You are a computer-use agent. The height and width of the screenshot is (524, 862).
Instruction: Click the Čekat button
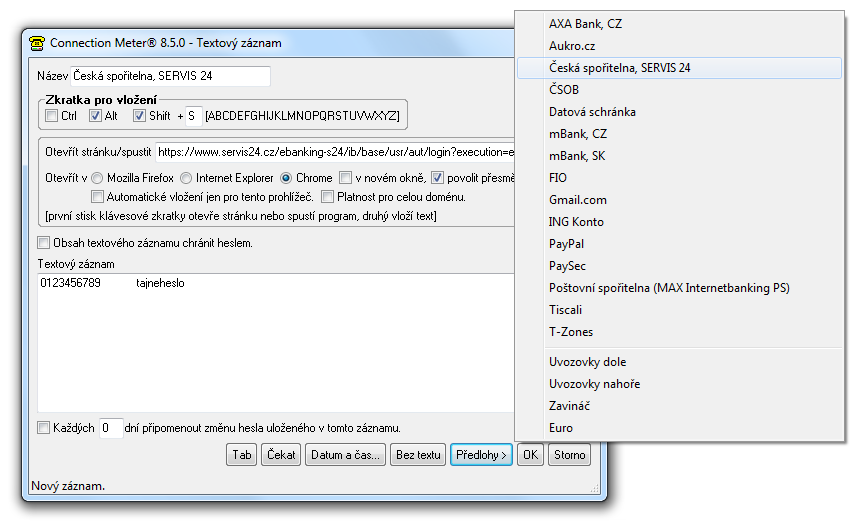pos(281,455)
